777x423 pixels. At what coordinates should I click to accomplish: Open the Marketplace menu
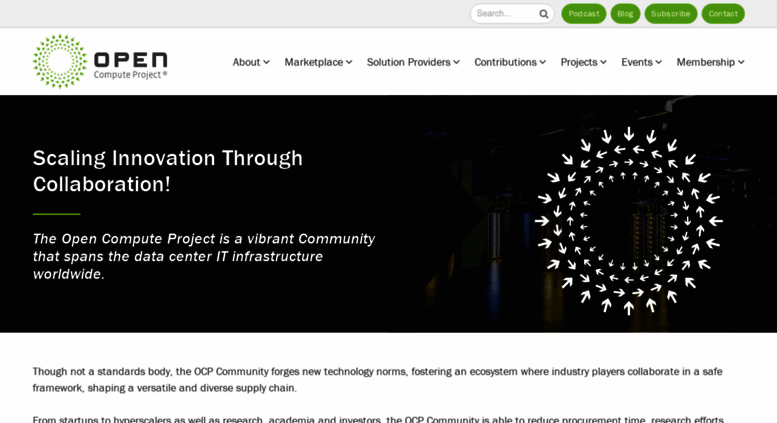click(318, 62)
